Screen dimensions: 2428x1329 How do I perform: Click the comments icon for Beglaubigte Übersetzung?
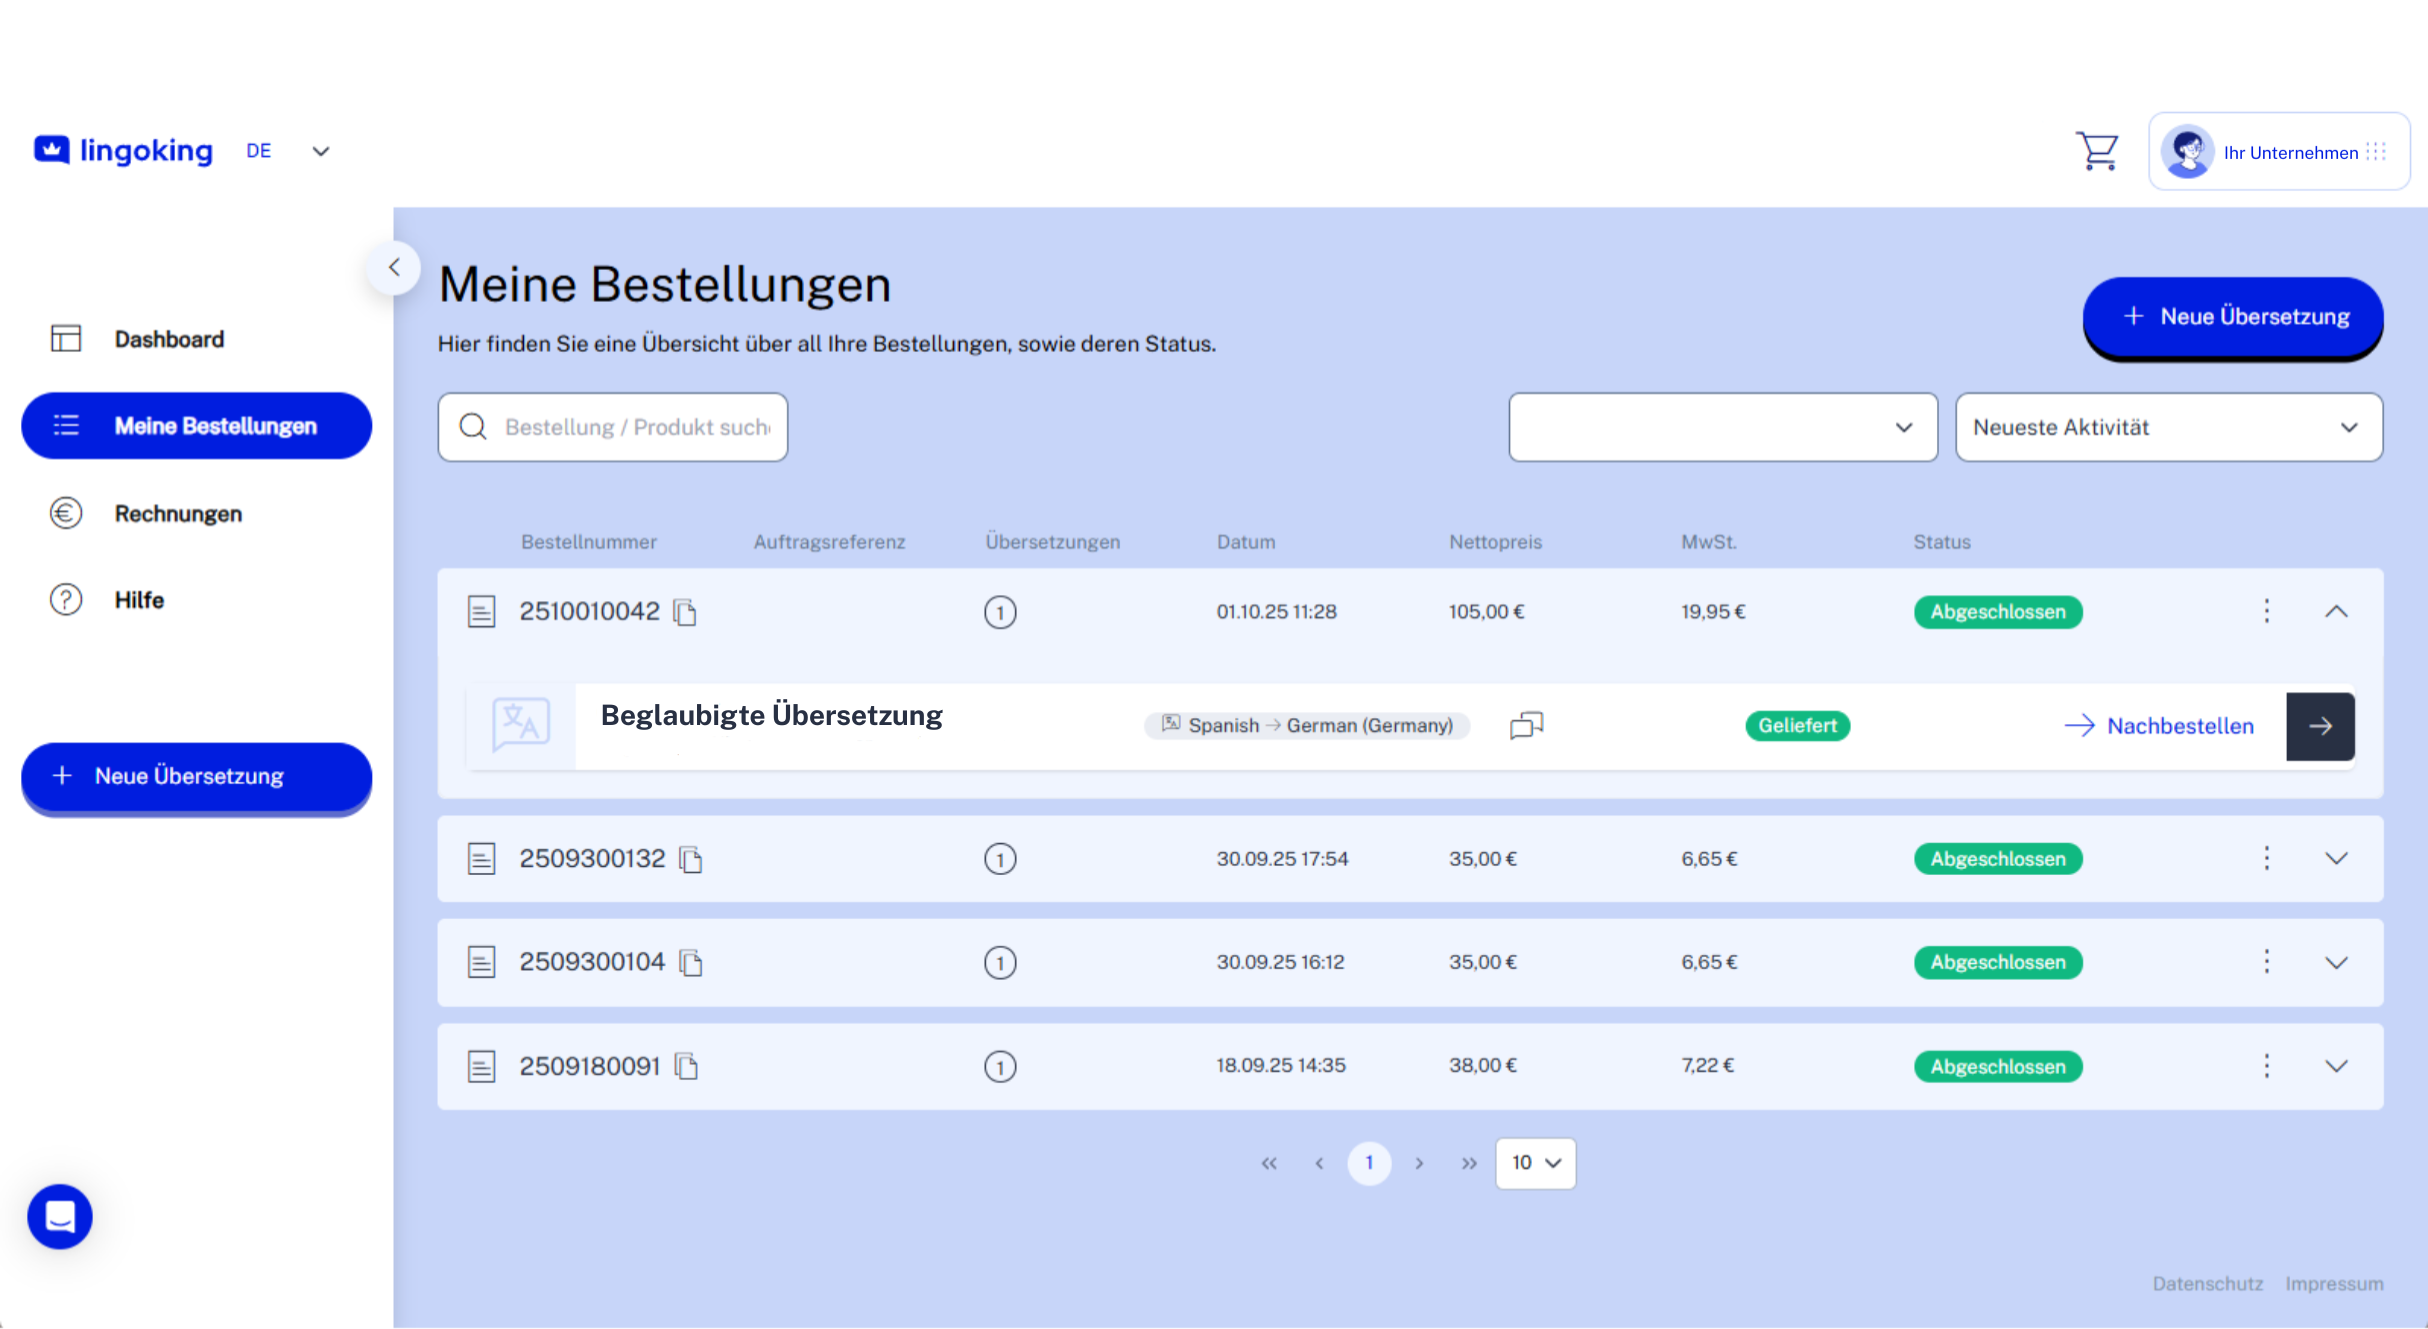click(x=1526, y=725)
